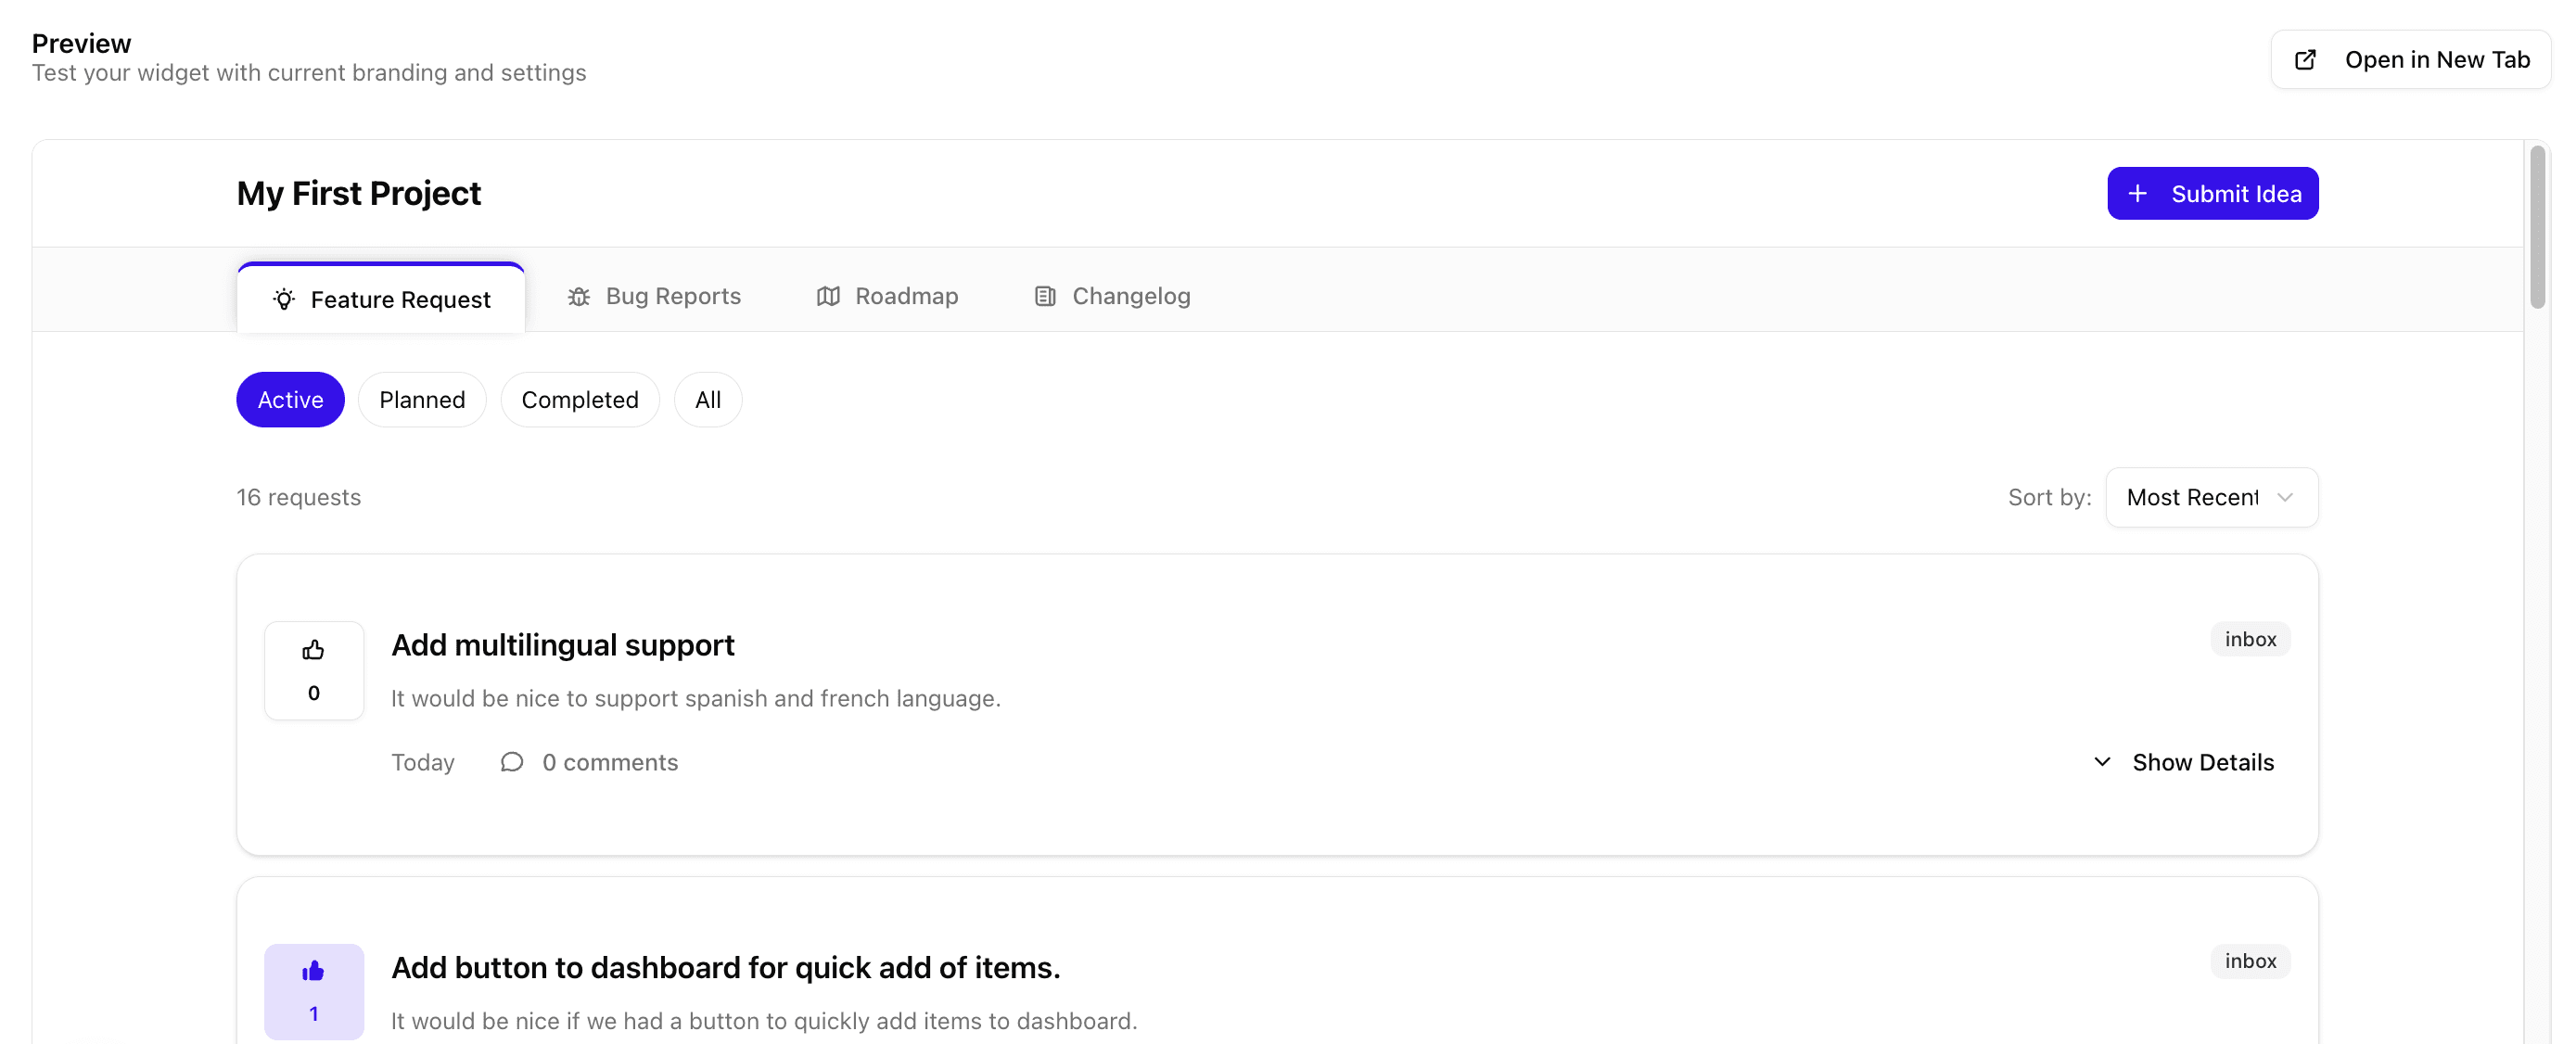Switch filter to Planned requests
Image resolution: width=2576 pixels, height=1044 pixels.
pos(422,399)
